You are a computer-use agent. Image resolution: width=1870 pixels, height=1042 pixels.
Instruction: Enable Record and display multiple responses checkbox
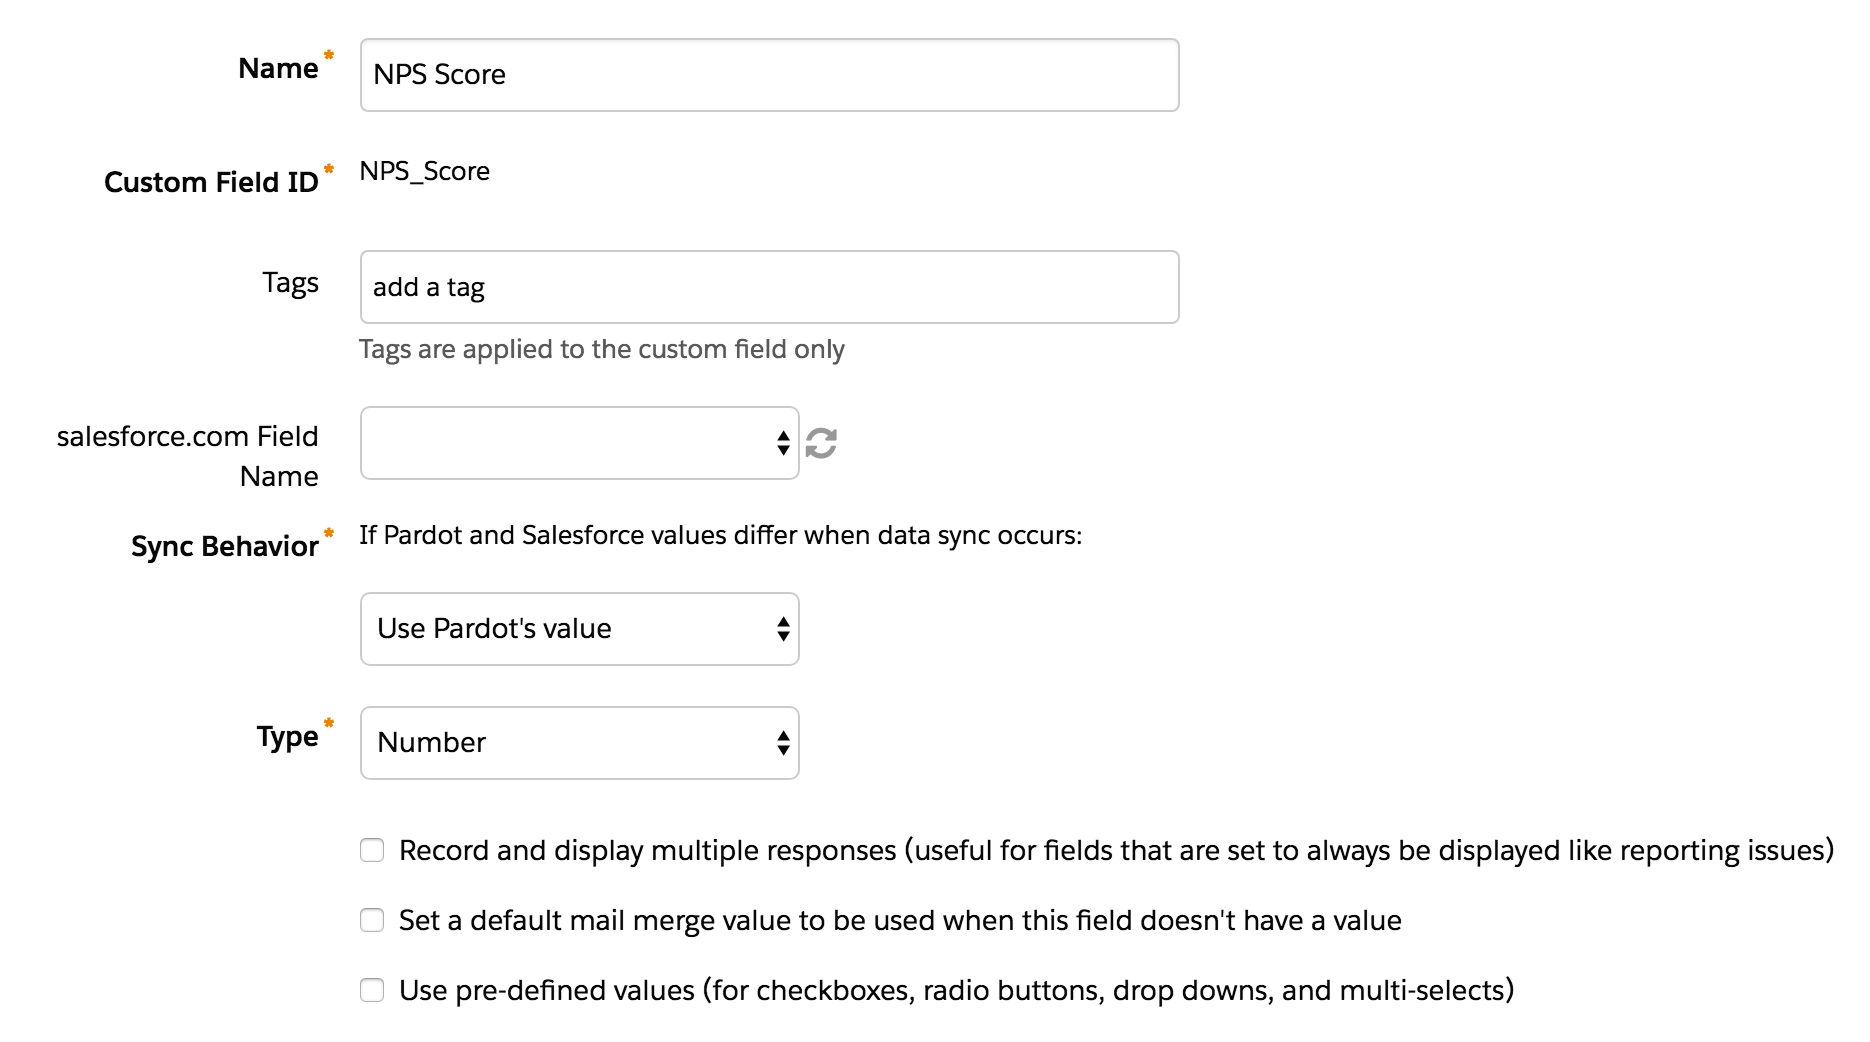372,850
